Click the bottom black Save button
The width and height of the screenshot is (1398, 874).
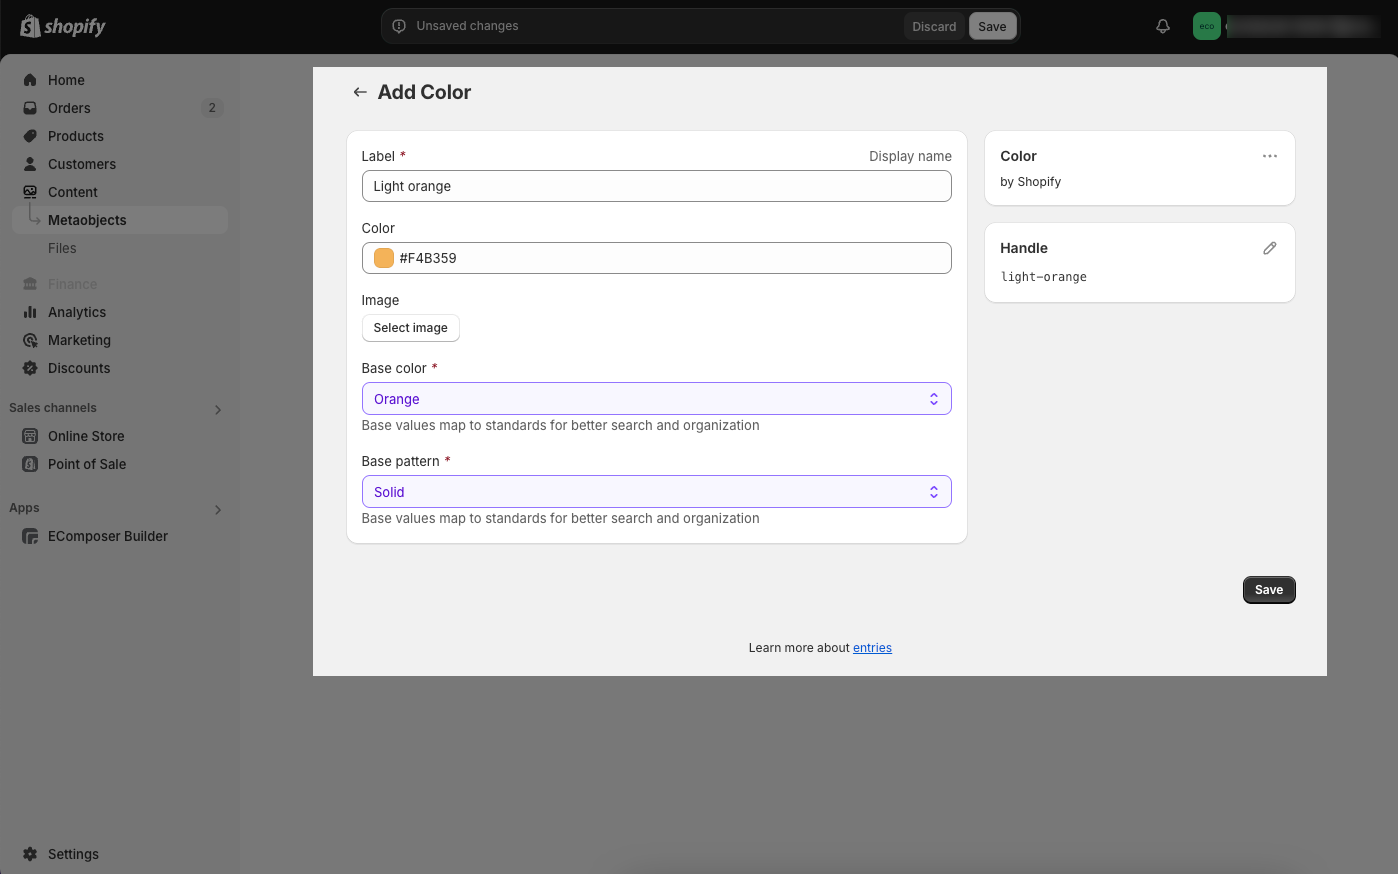(x=1269, y=590)
